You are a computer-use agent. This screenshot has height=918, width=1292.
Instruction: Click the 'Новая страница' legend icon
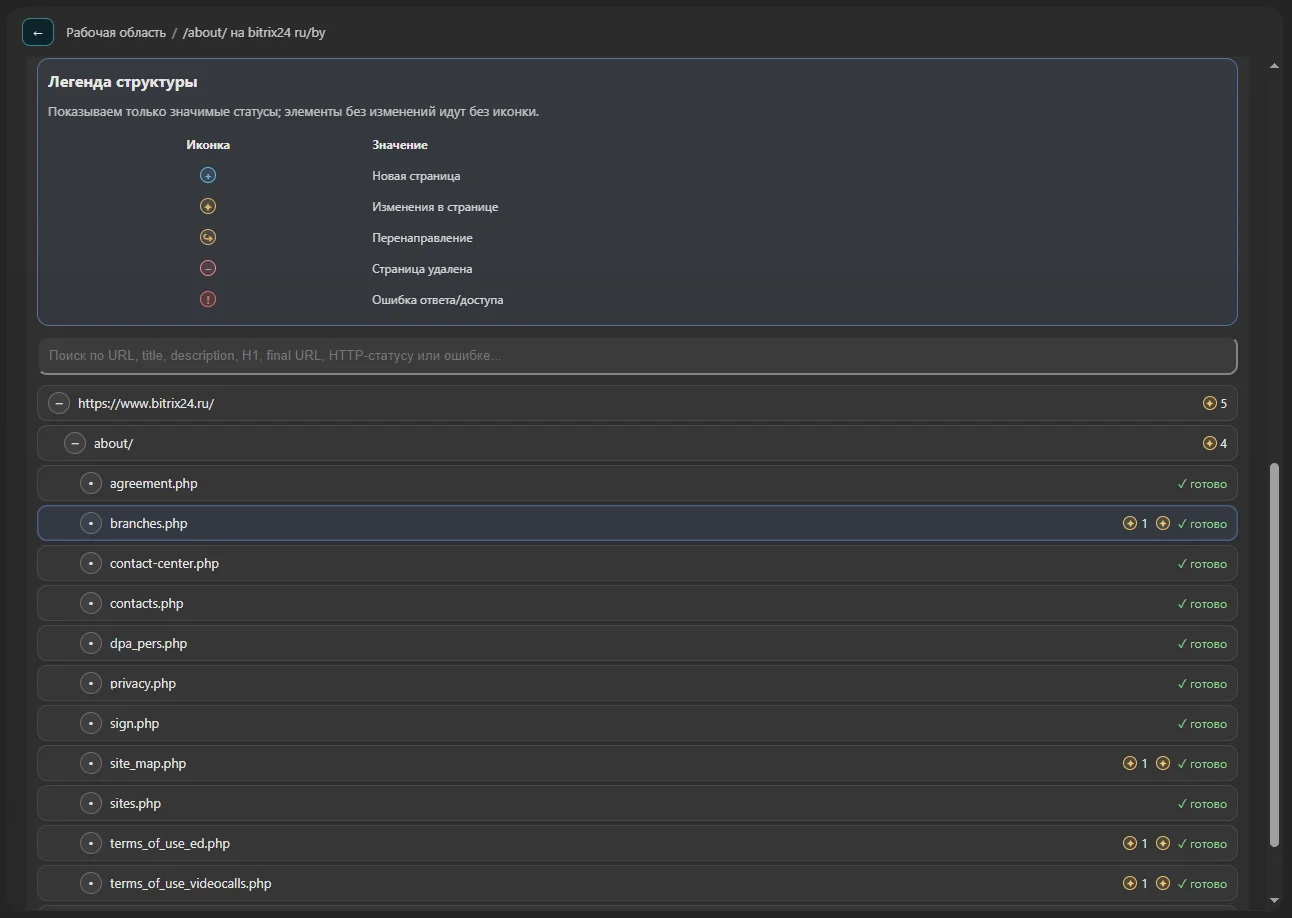coord(208,175)
